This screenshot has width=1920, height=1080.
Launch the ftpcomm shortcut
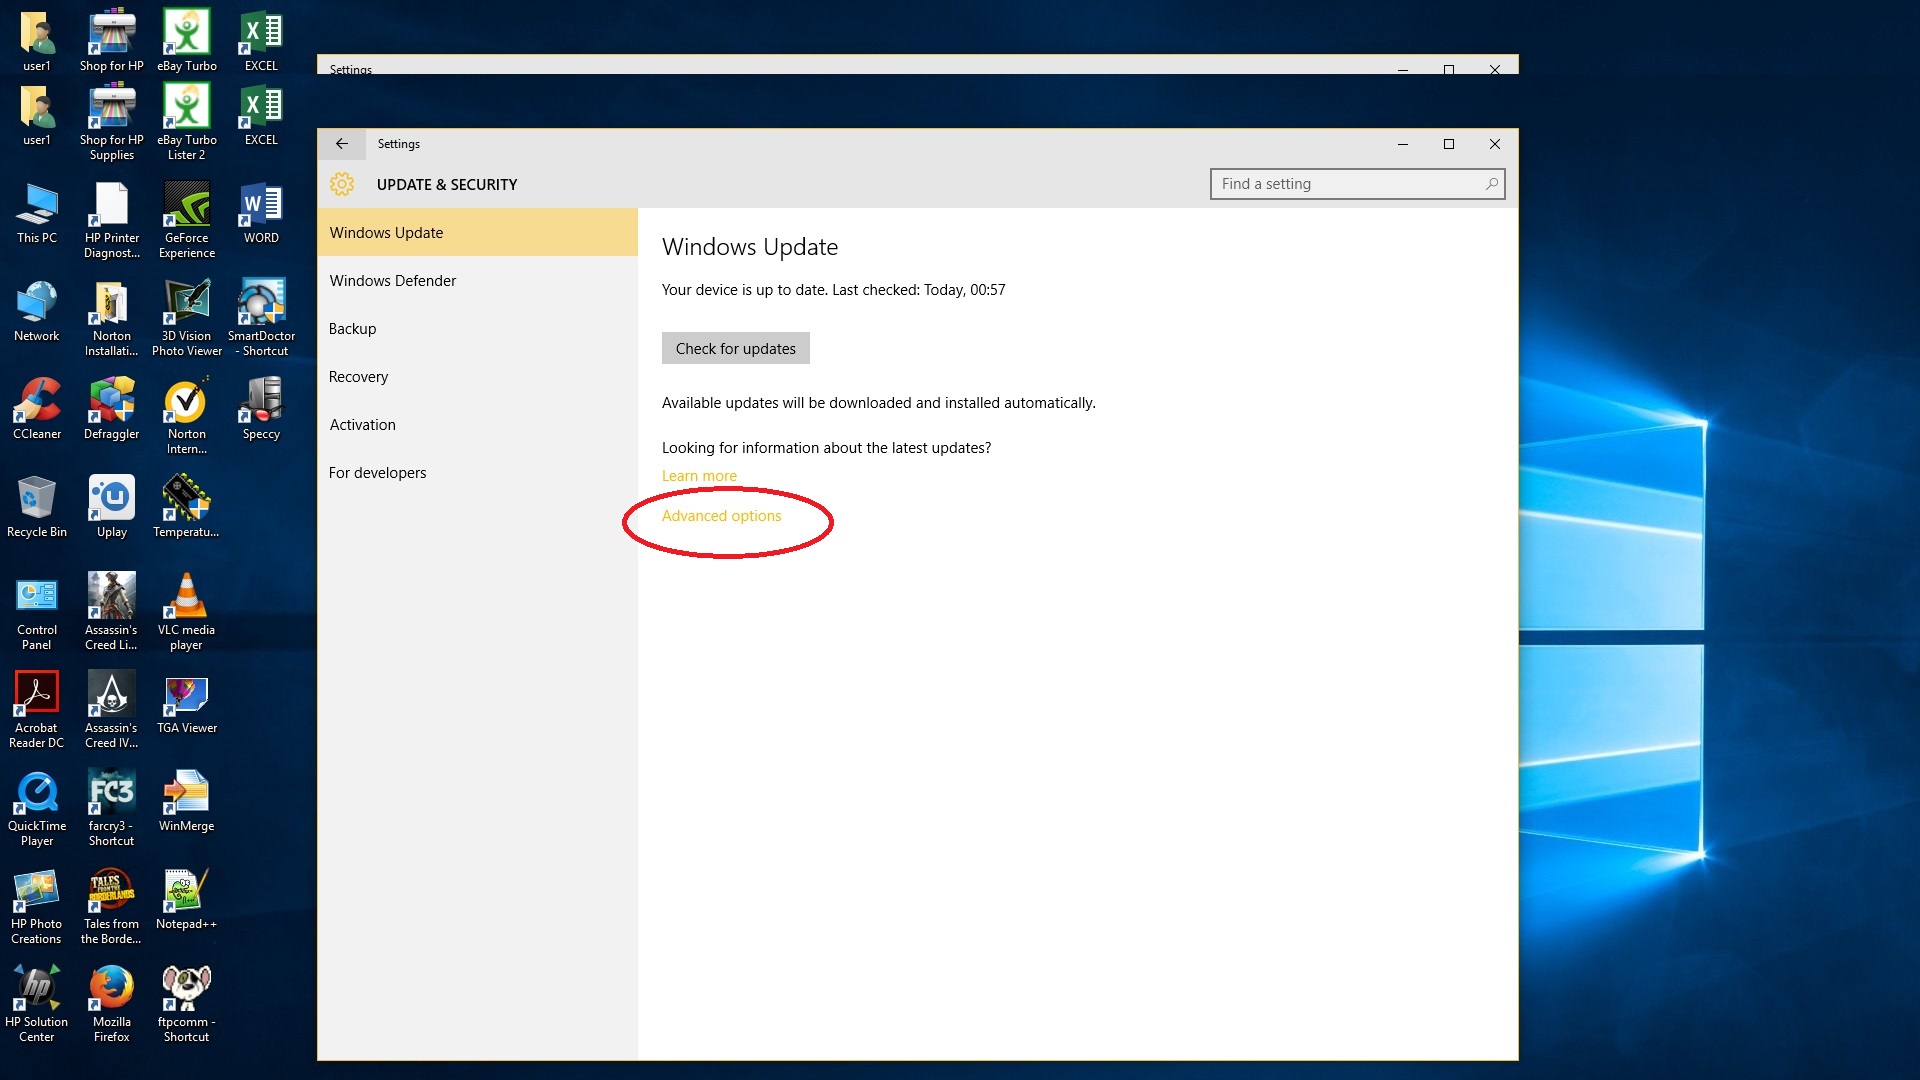point(186,1003)
